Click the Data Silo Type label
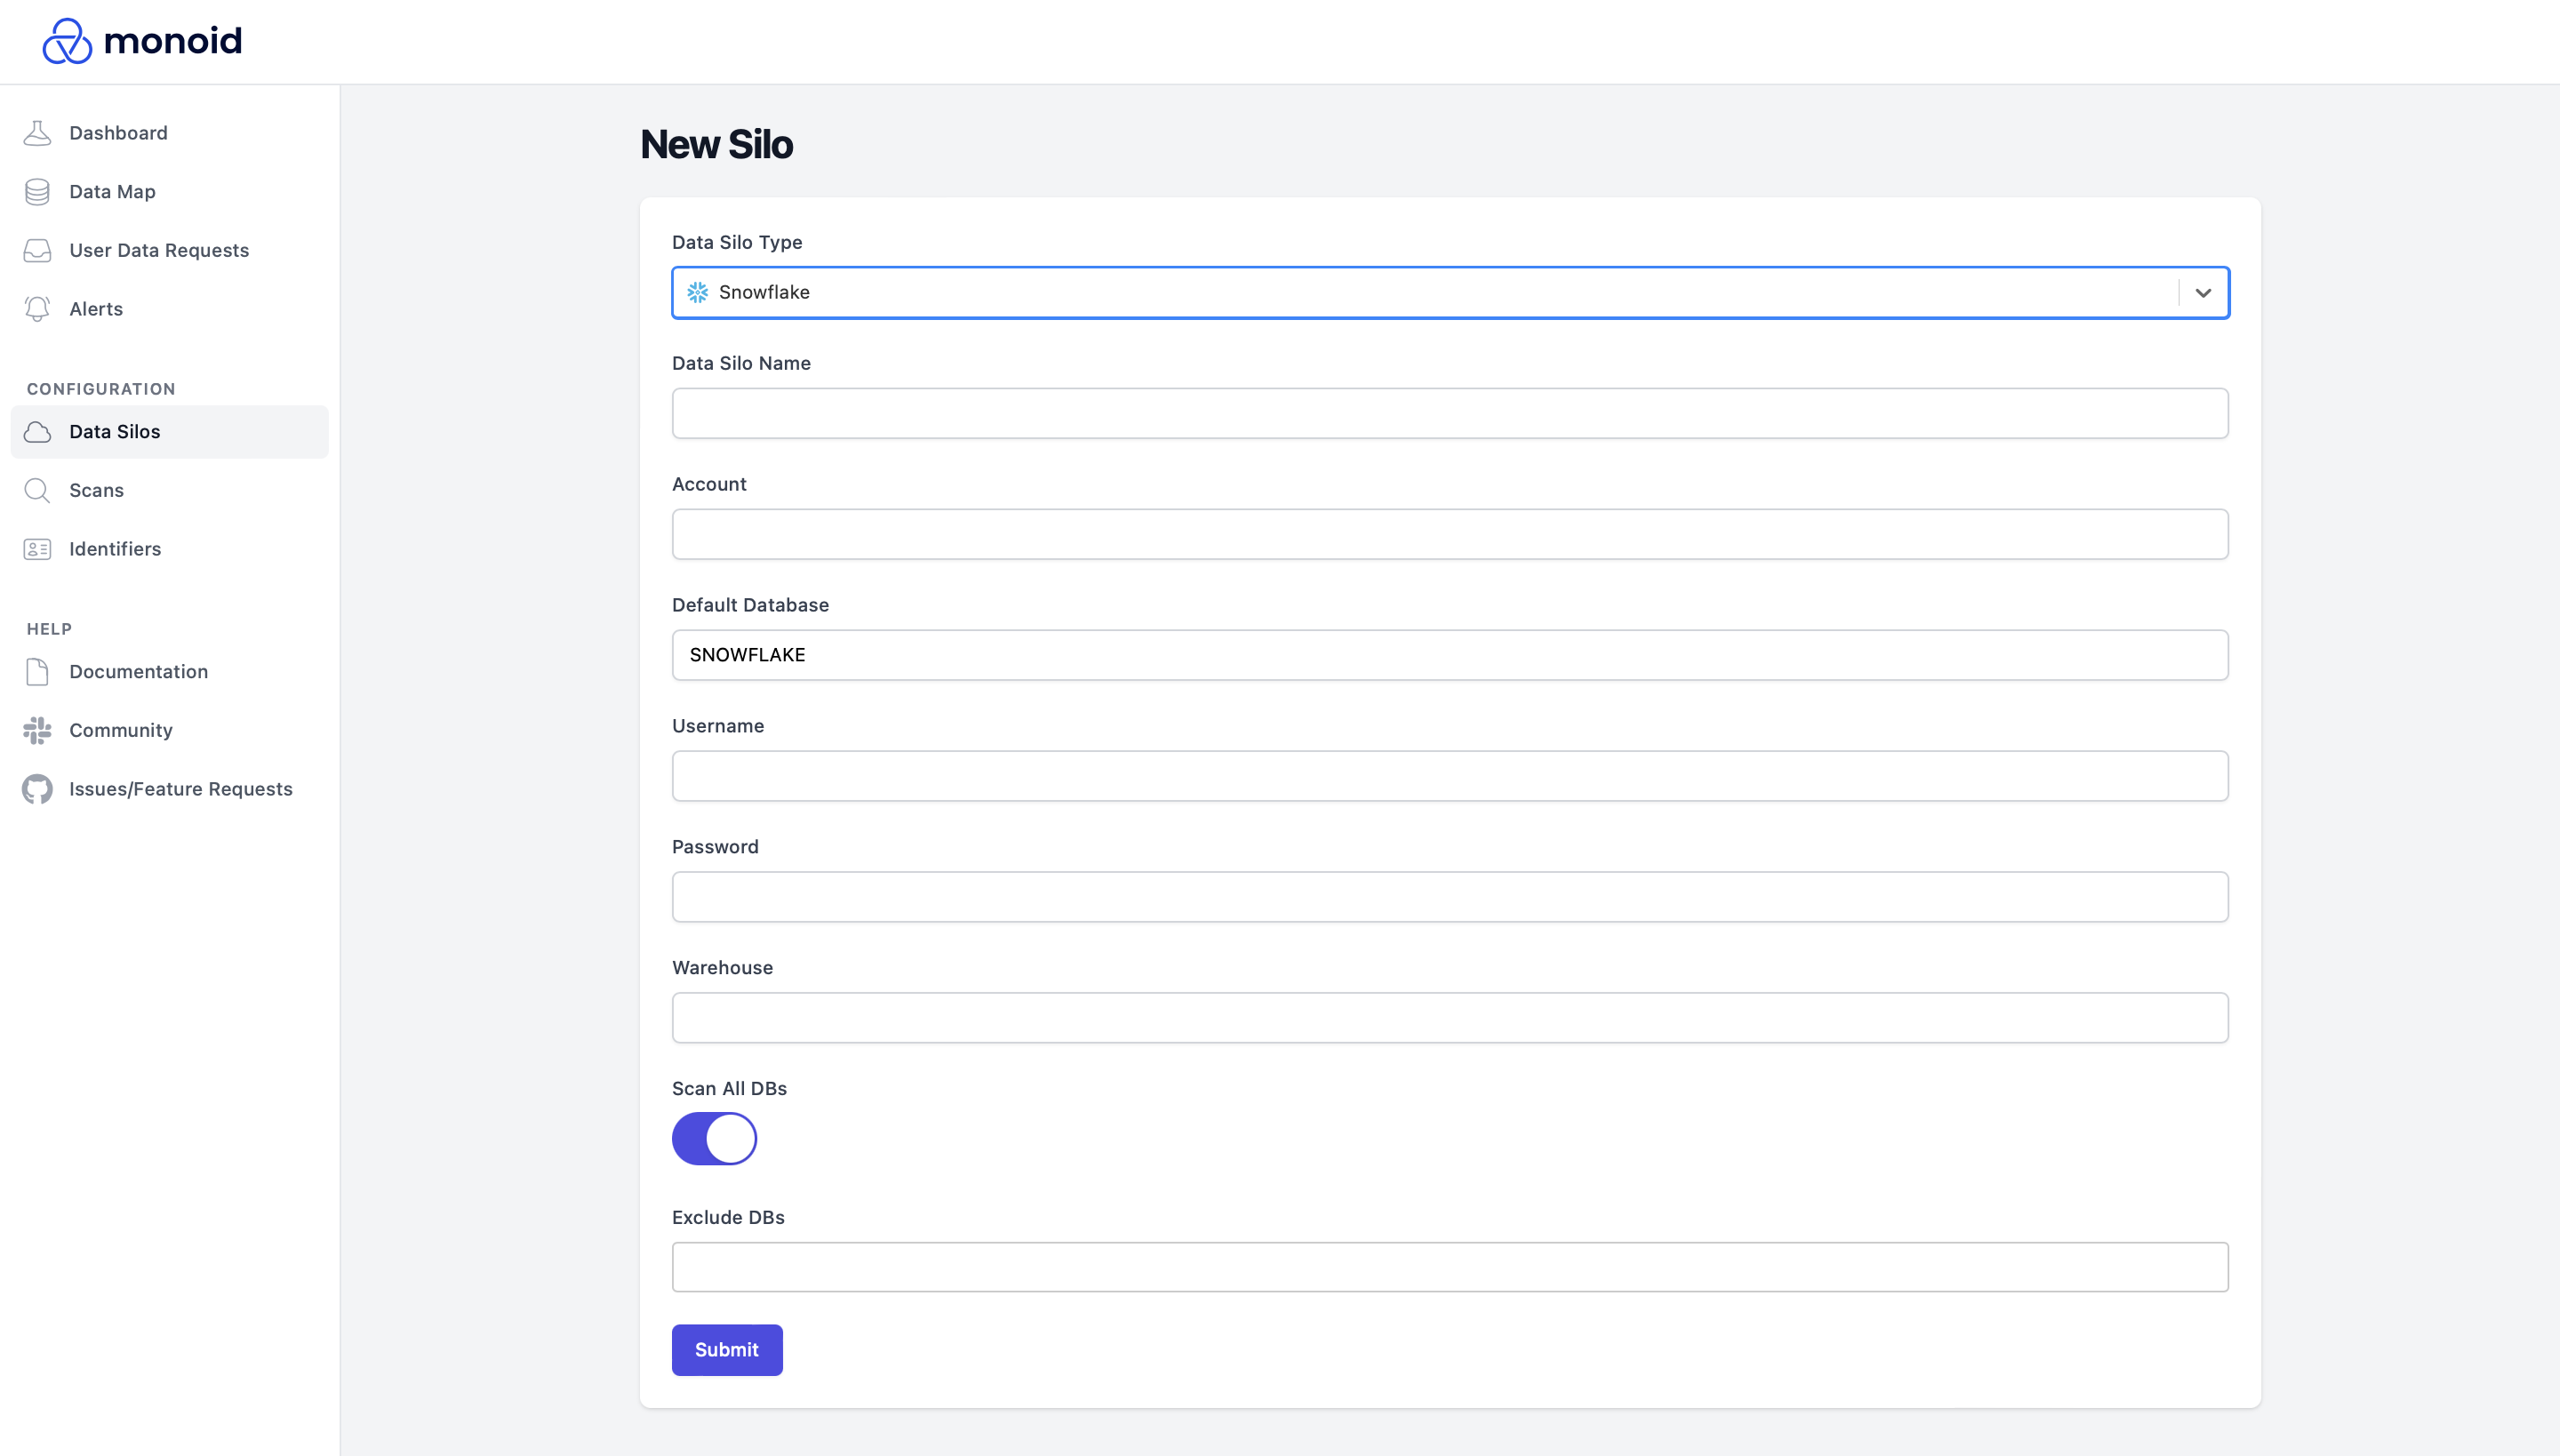The height and width of the screenshot is (1456, 2560). pos(737,243)
